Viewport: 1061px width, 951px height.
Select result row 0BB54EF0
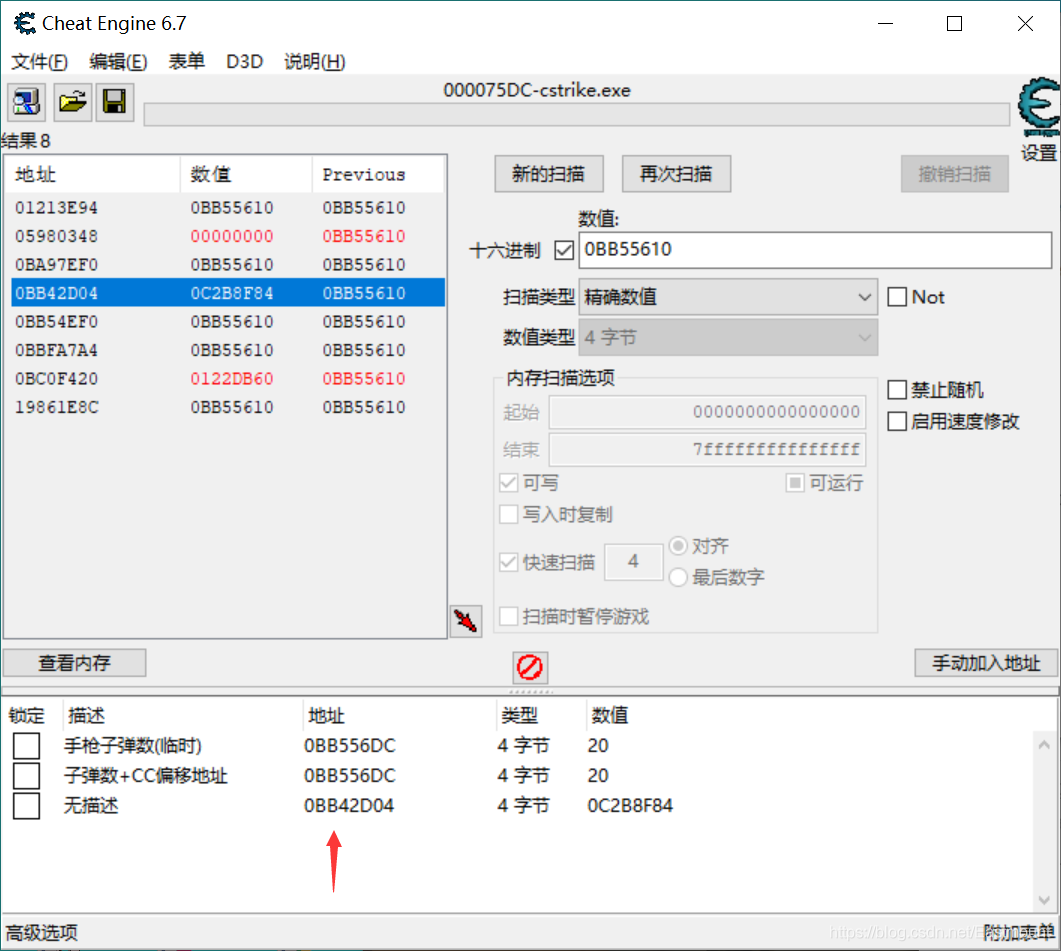pos(227,322)
